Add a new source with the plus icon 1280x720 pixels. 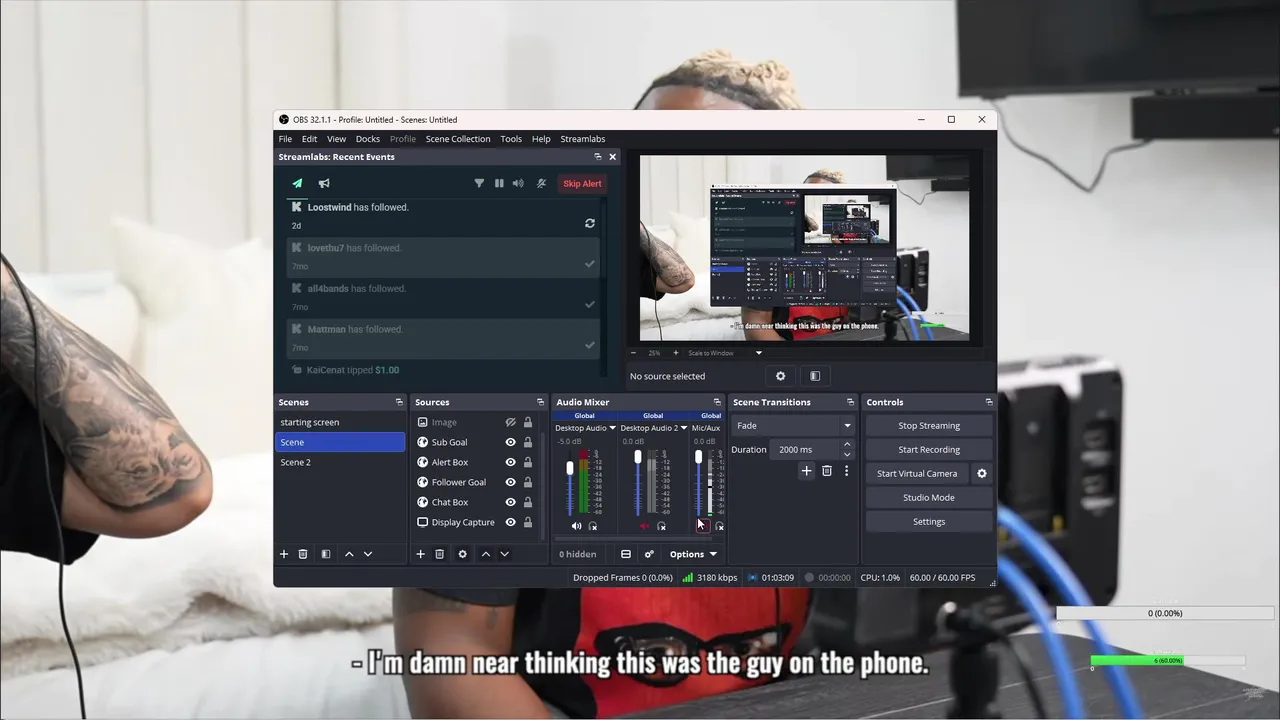[x=420, y=554]
